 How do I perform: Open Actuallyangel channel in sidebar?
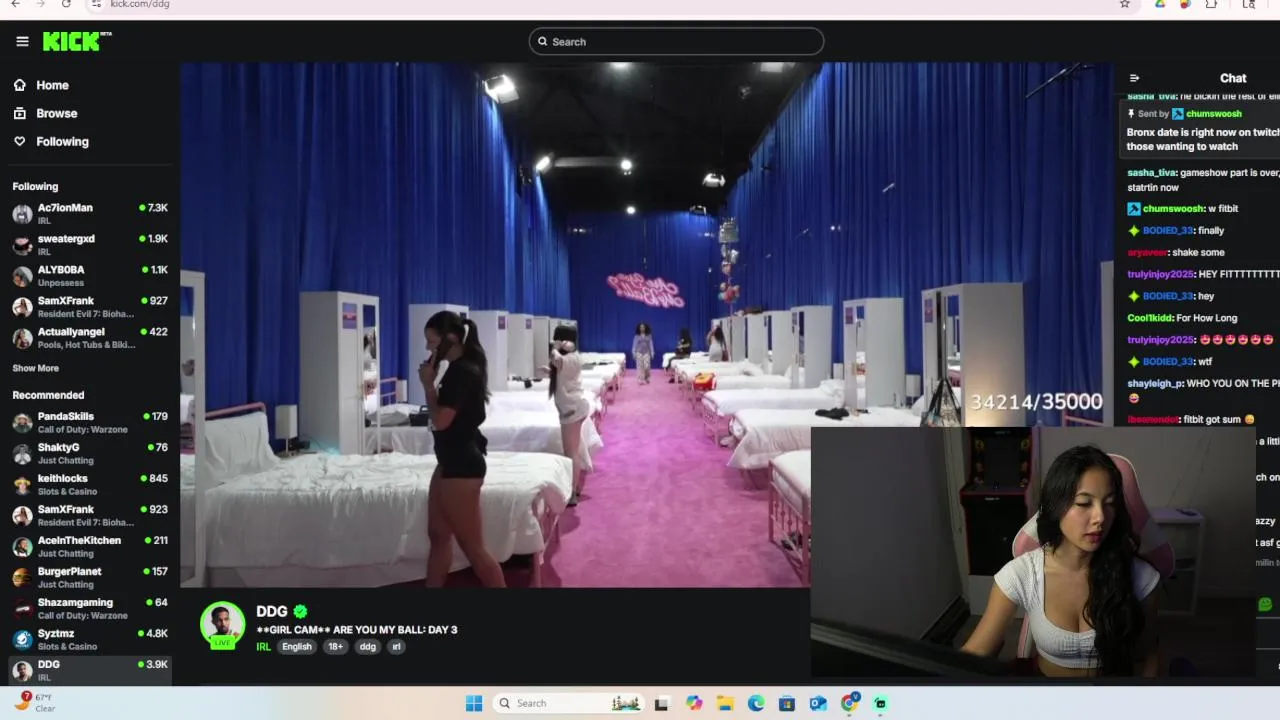(x=89, y=338)
